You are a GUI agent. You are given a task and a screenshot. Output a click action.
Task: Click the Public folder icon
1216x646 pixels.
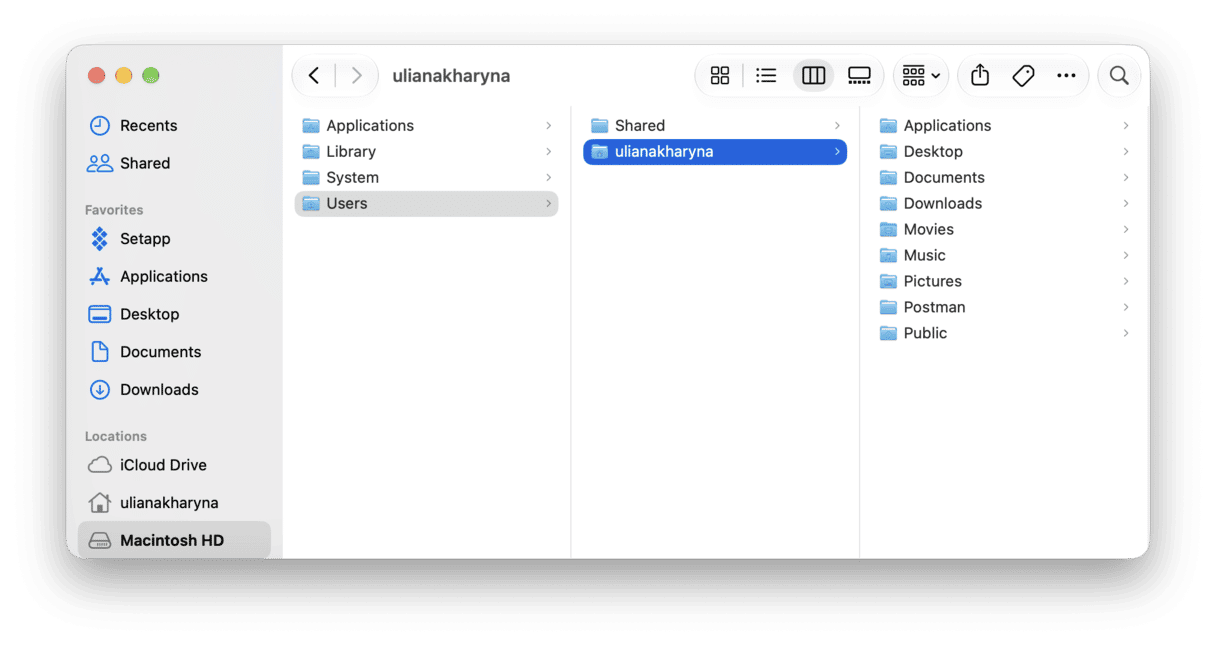[x=888, y=334]
